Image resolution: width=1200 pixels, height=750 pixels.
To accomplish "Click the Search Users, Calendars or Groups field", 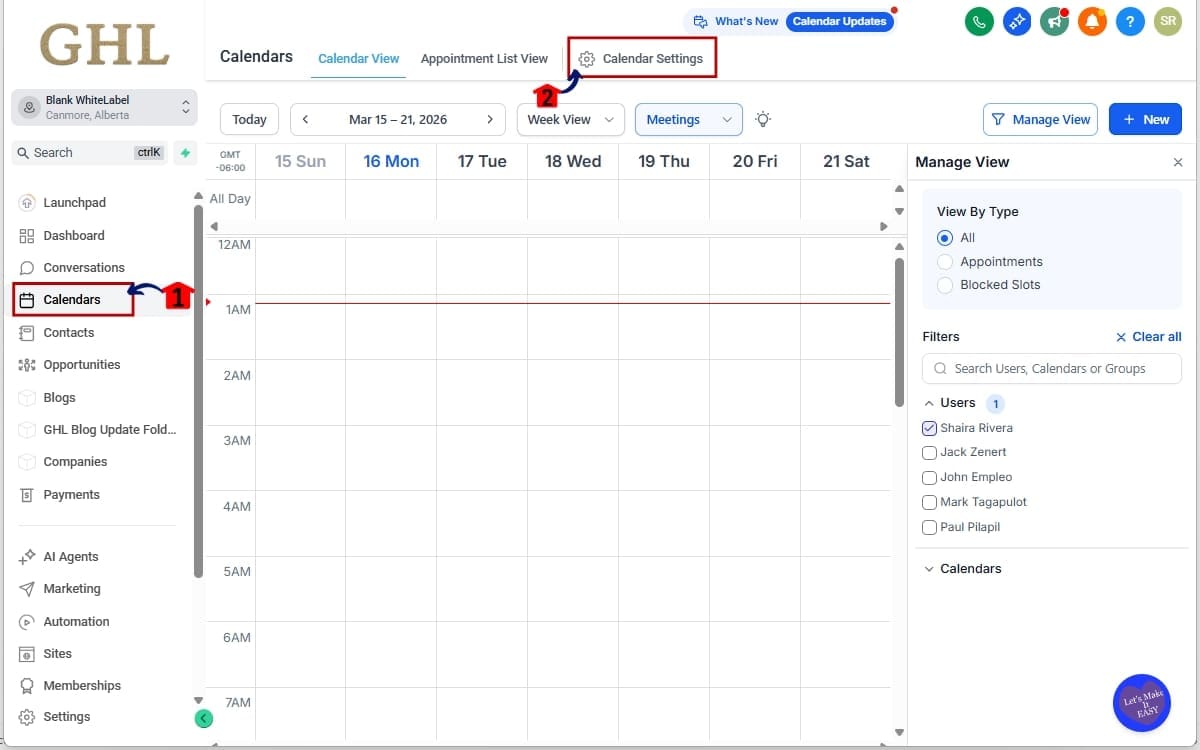I will pyautogui.click(x=1051, y=368).
